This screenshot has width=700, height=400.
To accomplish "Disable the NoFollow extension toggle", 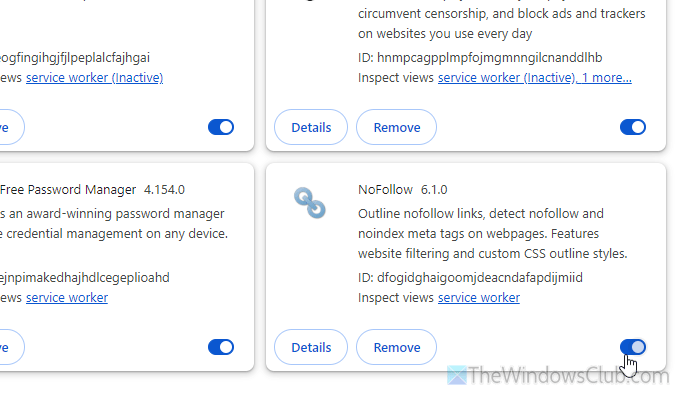I will coord(633,347).
